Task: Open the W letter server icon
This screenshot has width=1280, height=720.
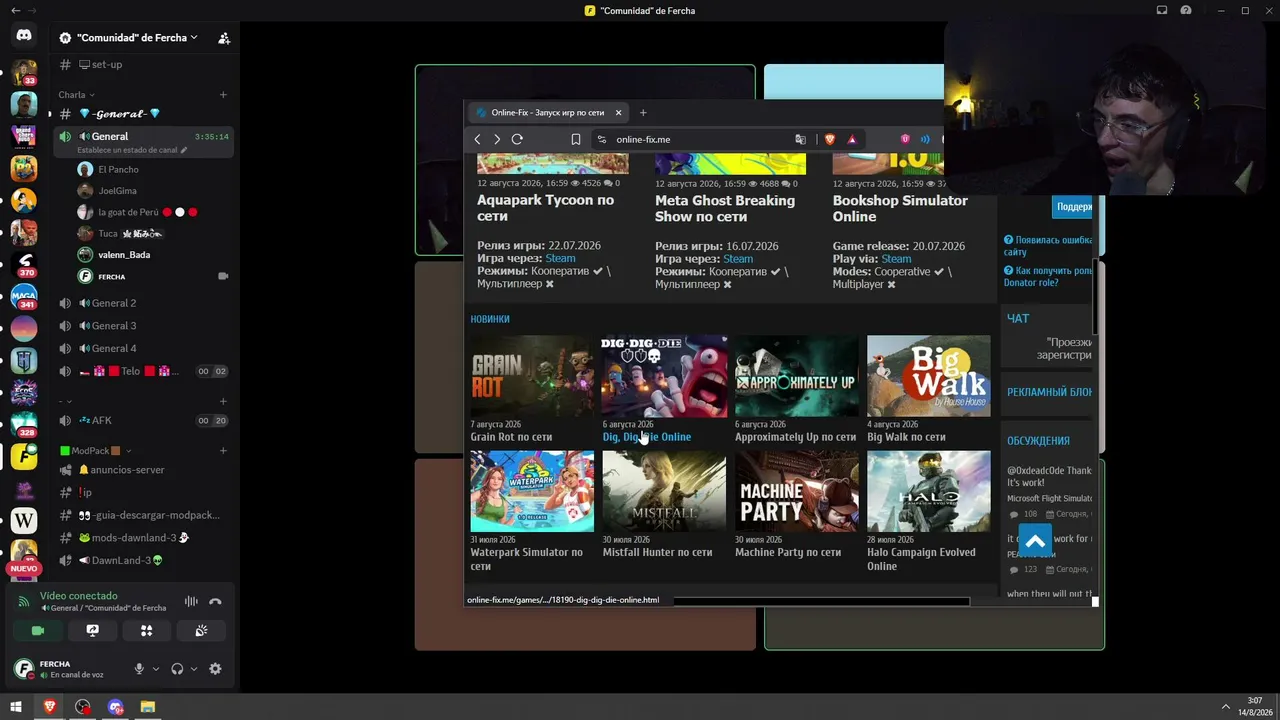Action: (24, 520)
